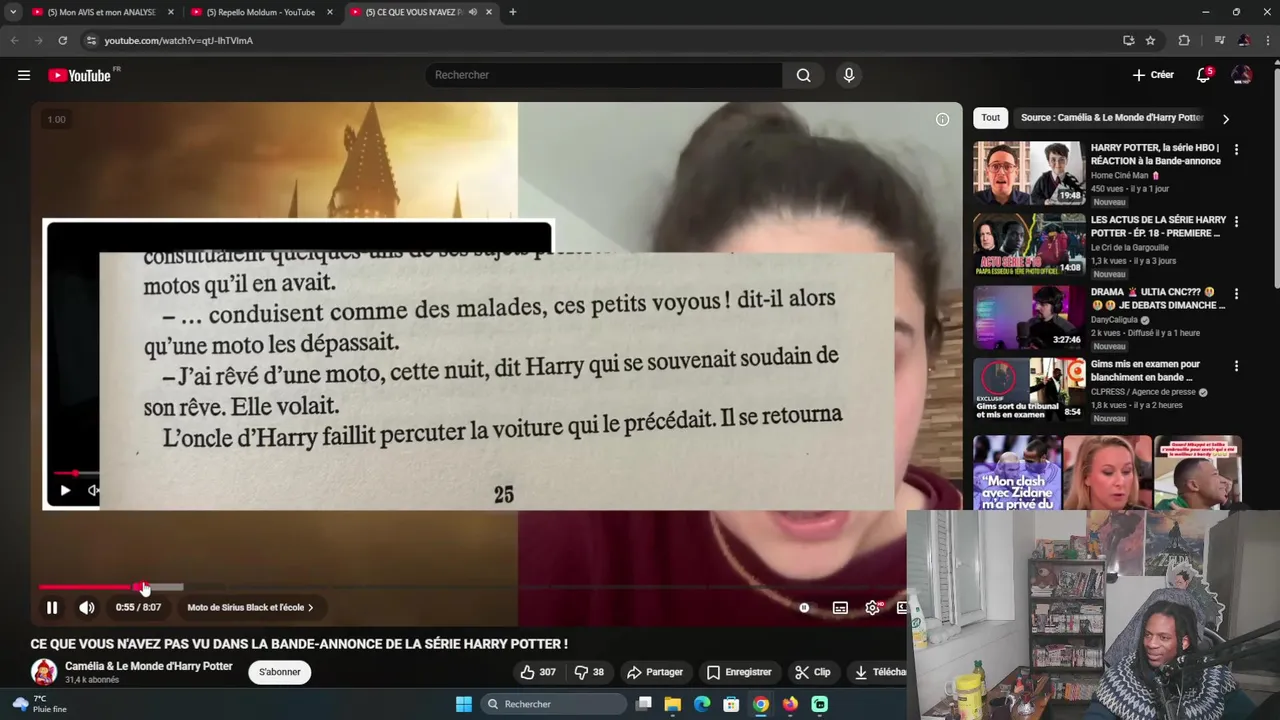
Task: Open the YouTube guide hamburger menu
Action: tap(24, 75)
